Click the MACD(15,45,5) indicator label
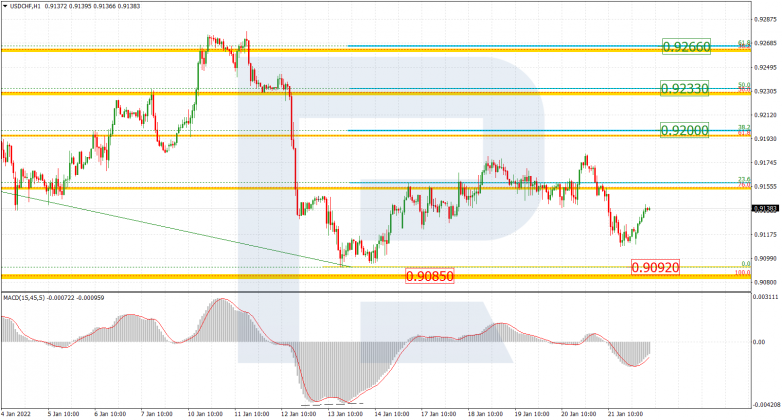This screenshot has height=420, width=782. [24, 298]
